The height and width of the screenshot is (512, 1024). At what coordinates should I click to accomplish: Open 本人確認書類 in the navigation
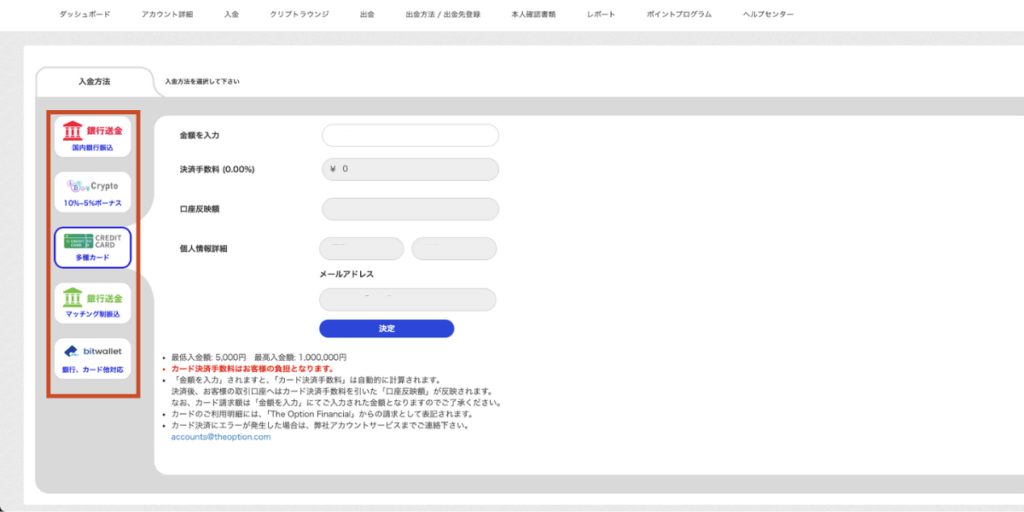(x=534, y=14)
